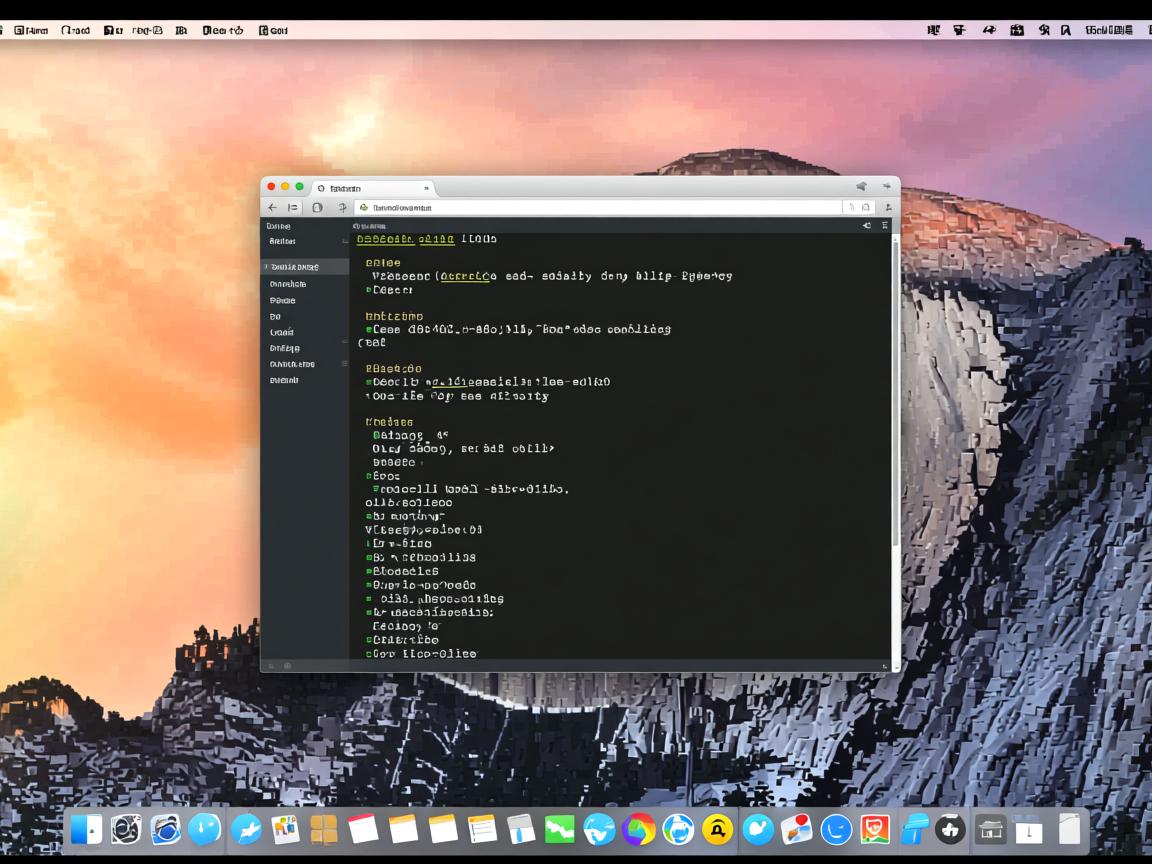Collapse the top sidebar section handle
Screen dimensions: 1152x864
tap(345, 241)
